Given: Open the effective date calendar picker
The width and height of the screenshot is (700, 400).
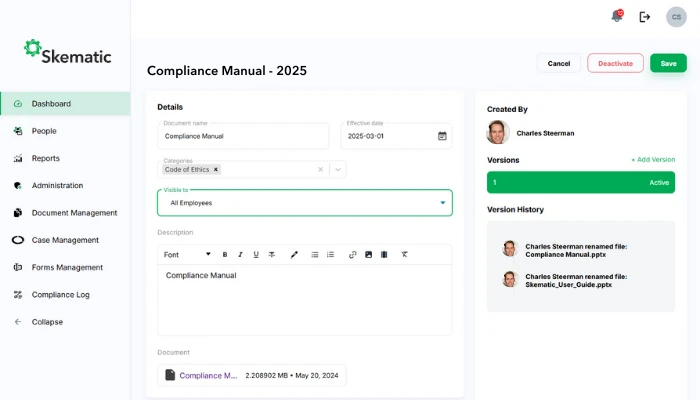Looking at the screenshot, I should (x=442, y=136).
